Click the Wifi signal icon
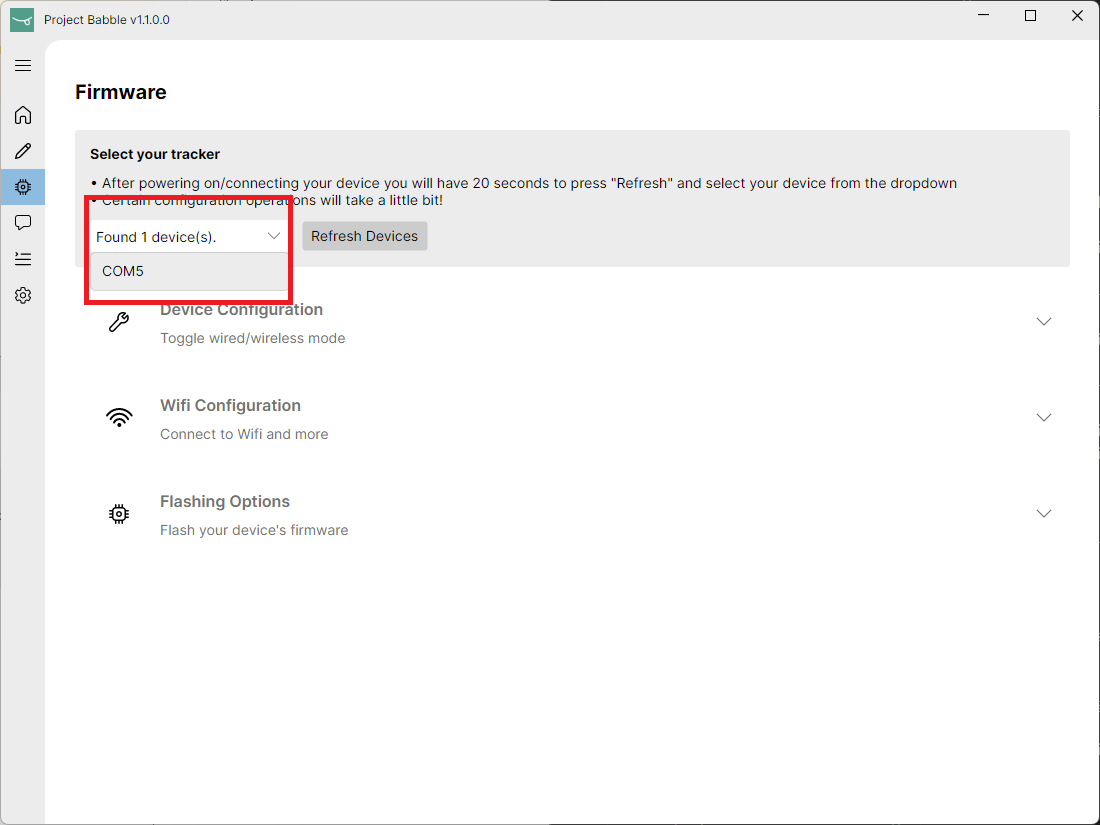 (x=119, y=417)
